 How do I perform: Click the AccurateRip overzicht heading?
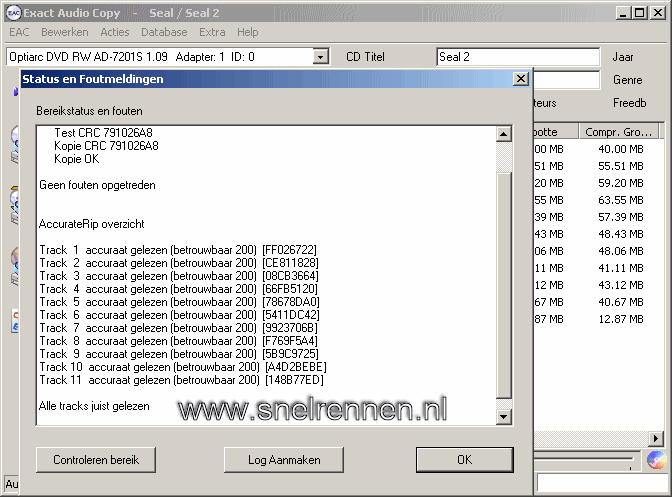[92, 224]
